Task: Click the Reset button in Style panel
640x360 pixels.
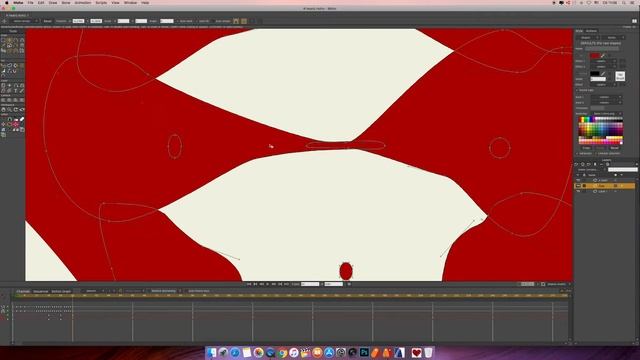Action: click(x=614, y=148)
